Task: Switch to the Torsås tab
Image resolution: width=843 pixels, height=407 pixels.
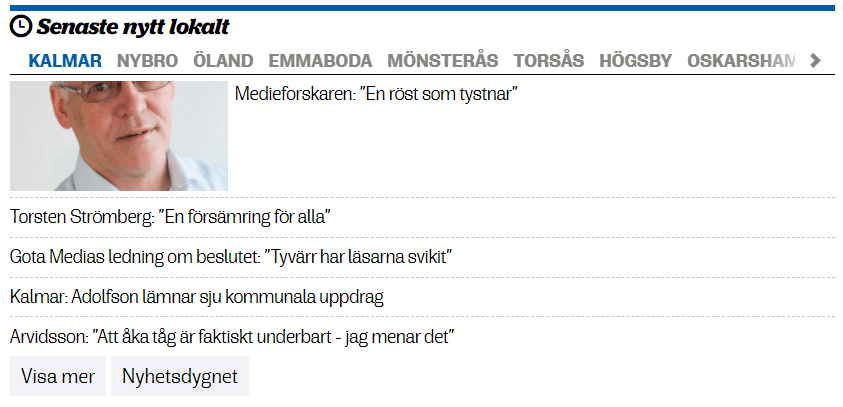Action: pyautogui.click(x=548, y=60)
